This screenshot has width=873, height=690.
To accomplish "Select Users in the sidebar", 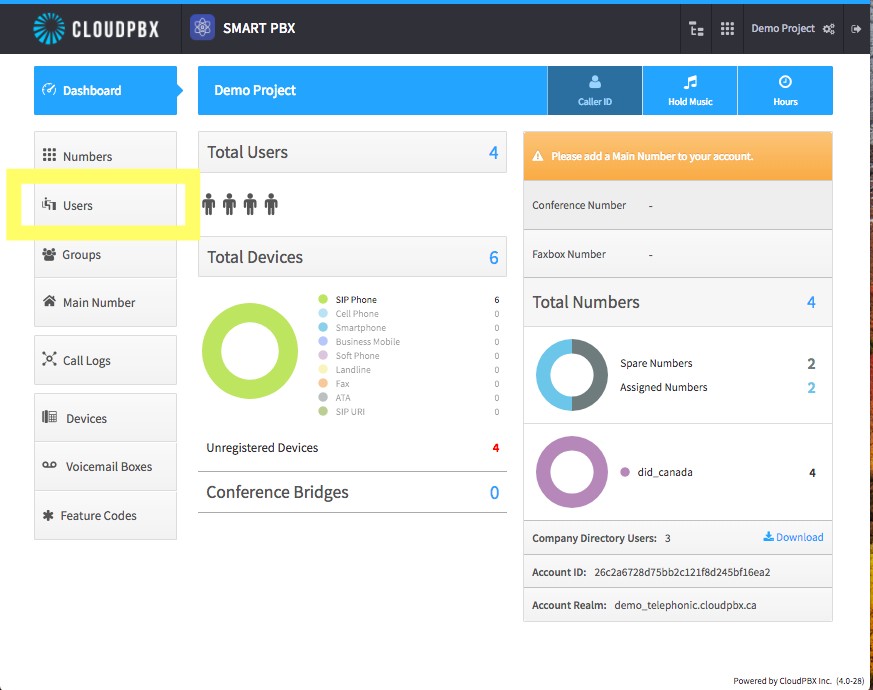I will [x=105, y=205].
